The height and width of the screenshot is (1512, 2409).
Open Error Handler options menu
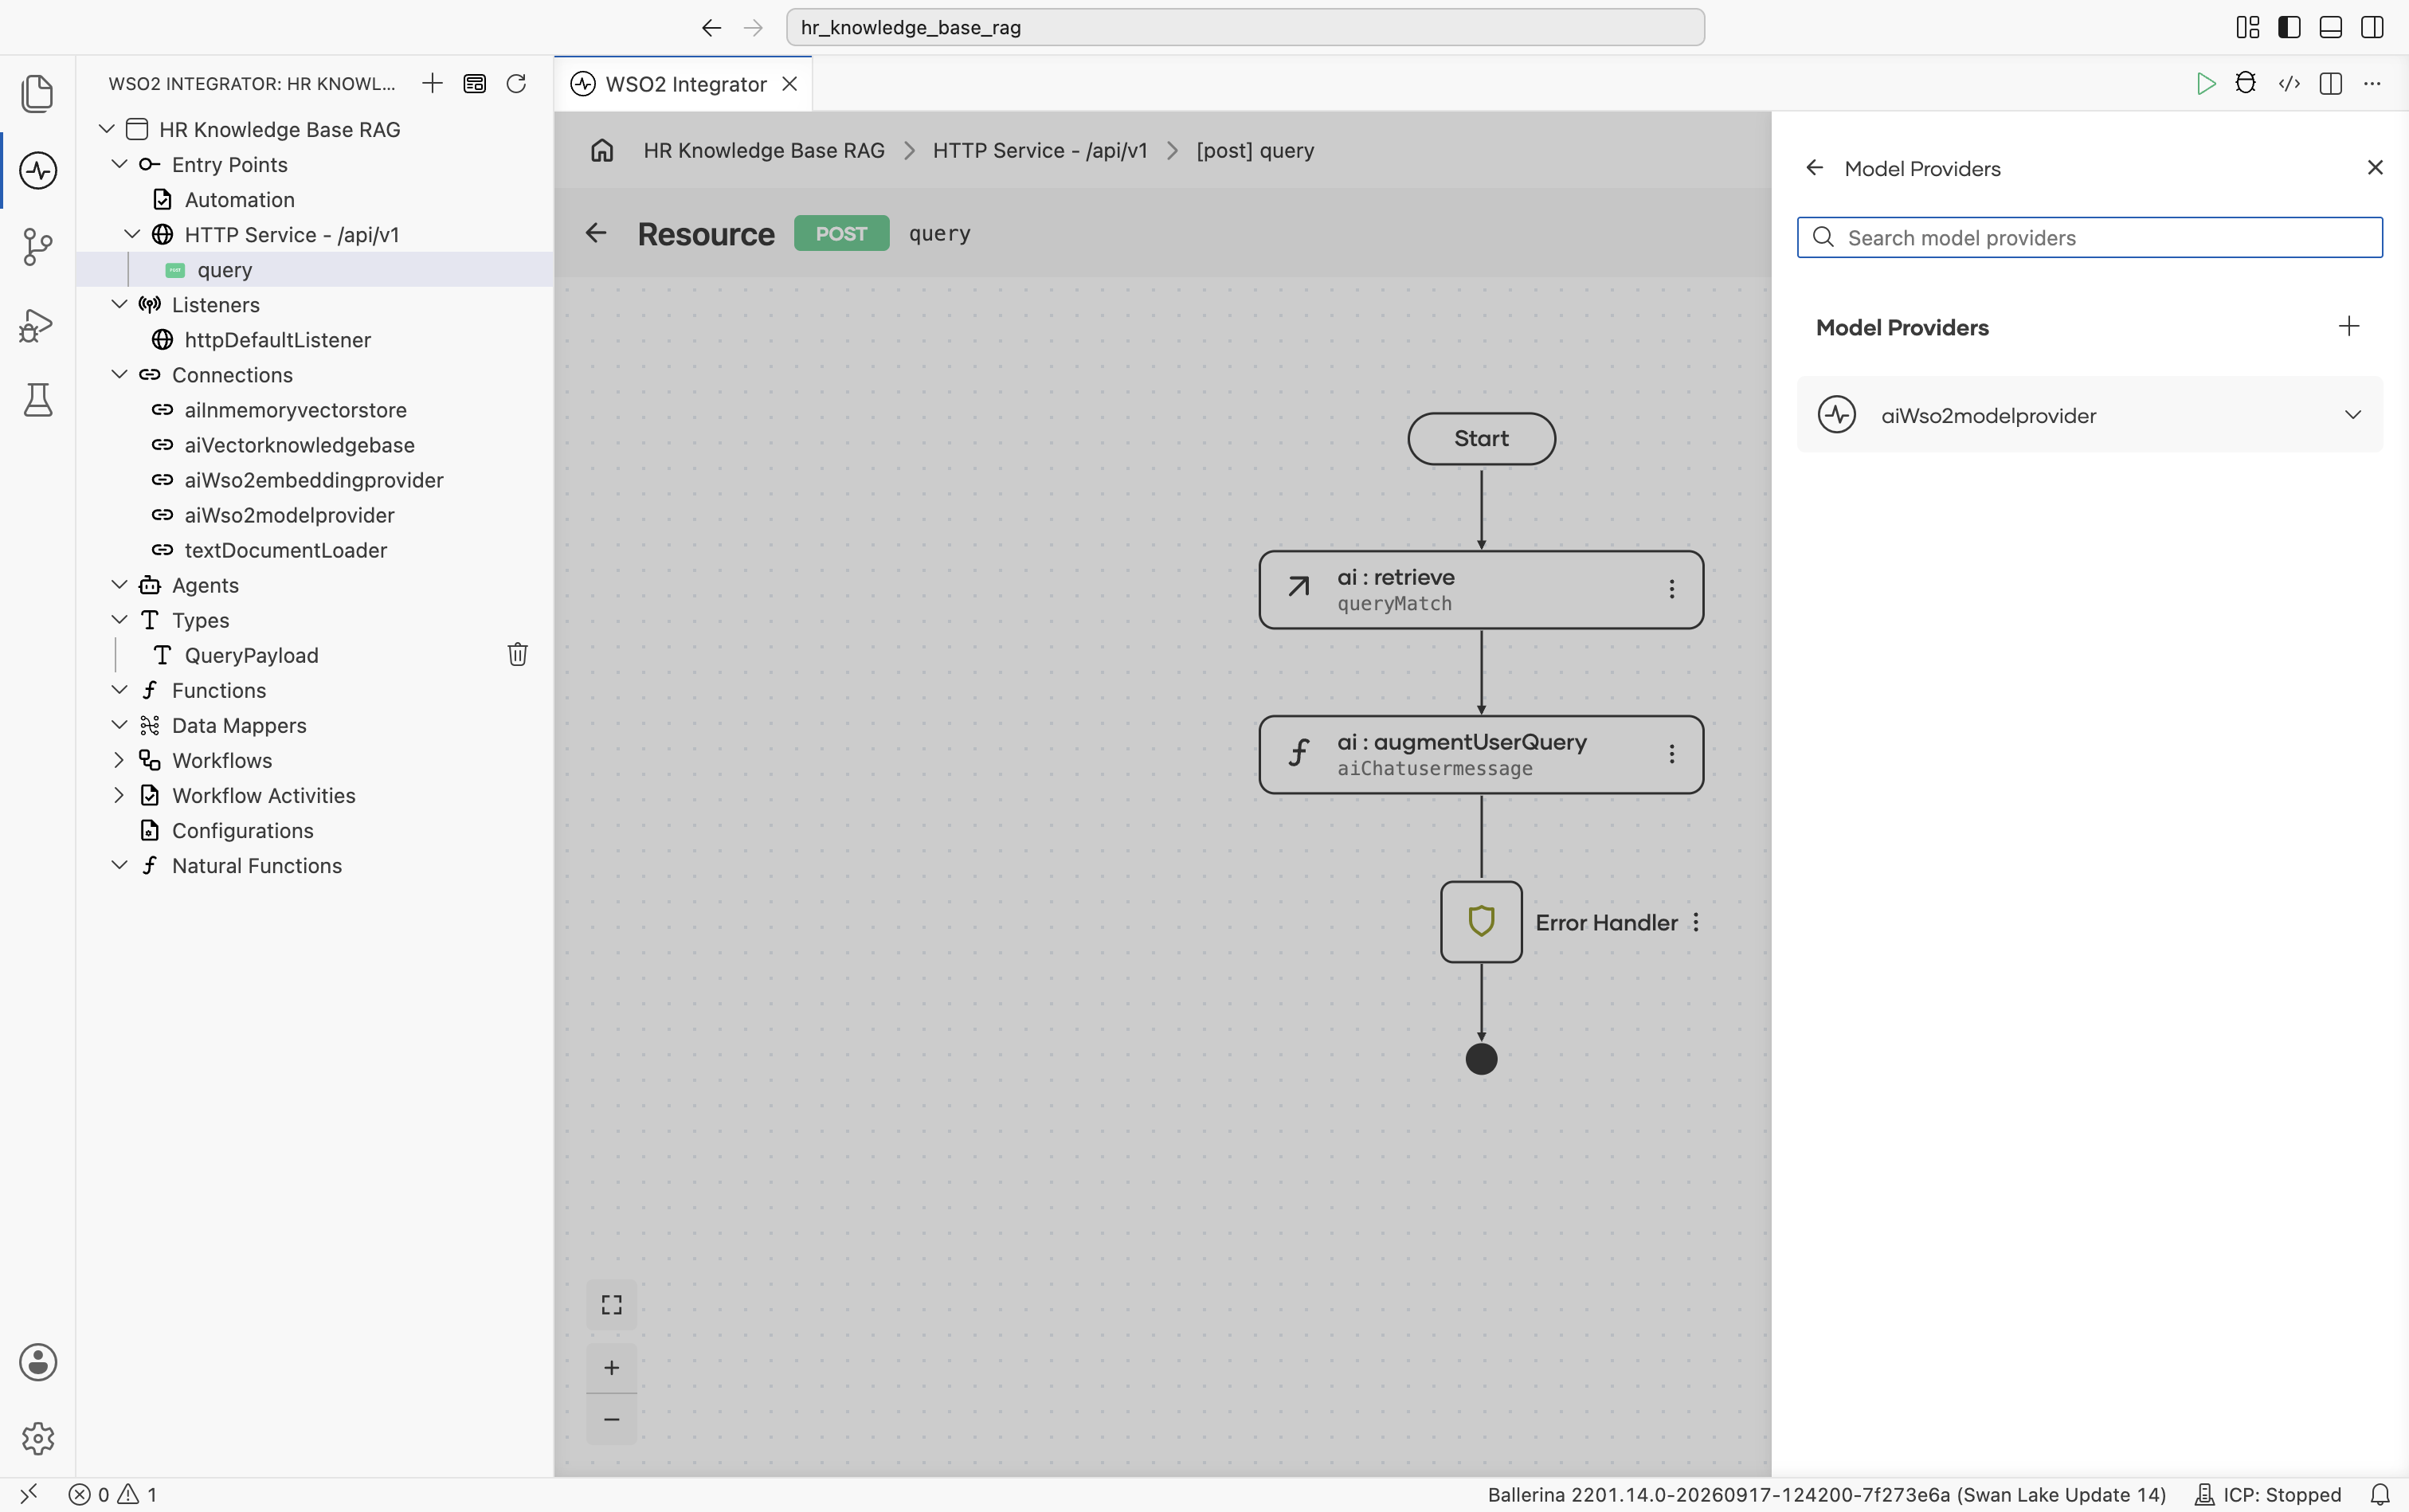[1696, 922]
